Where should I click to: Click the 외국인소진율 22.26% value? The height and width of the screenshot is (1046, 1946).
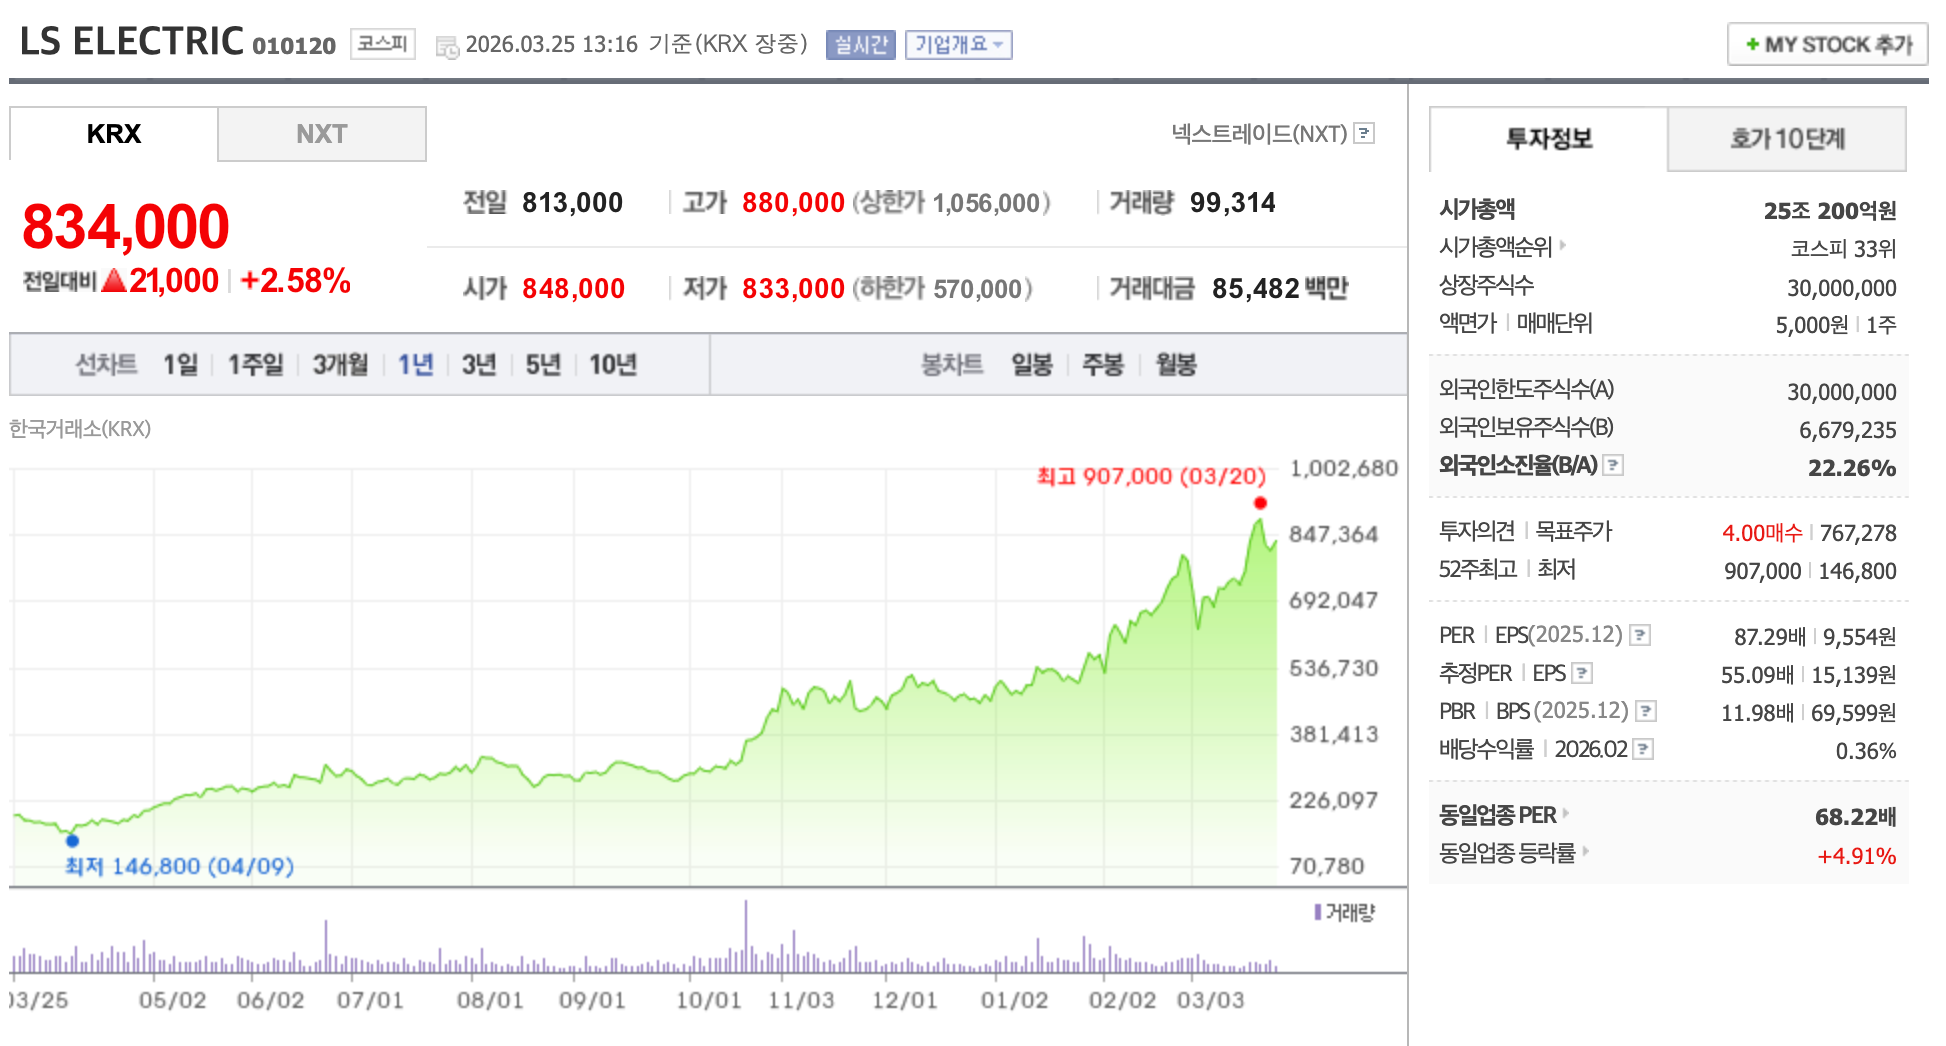[x=1852, y=468]
